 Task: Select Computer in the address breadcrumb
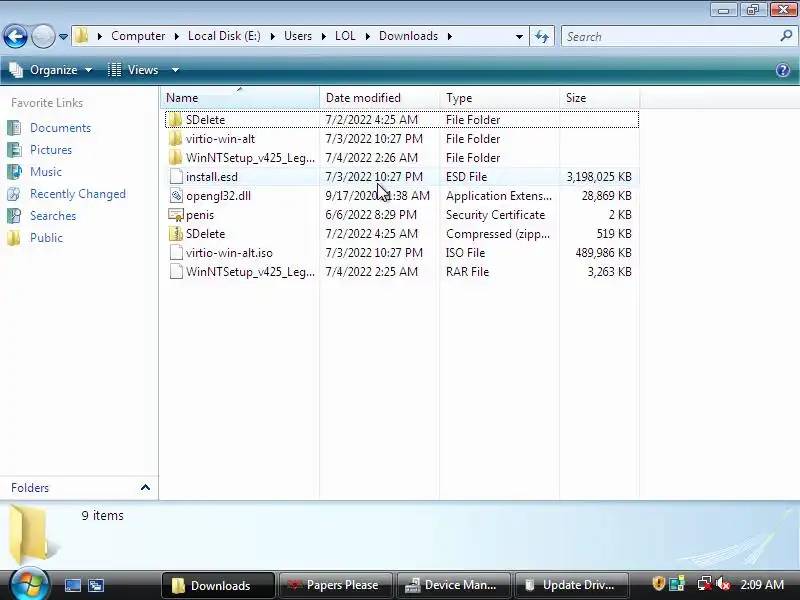pos(138,36)
